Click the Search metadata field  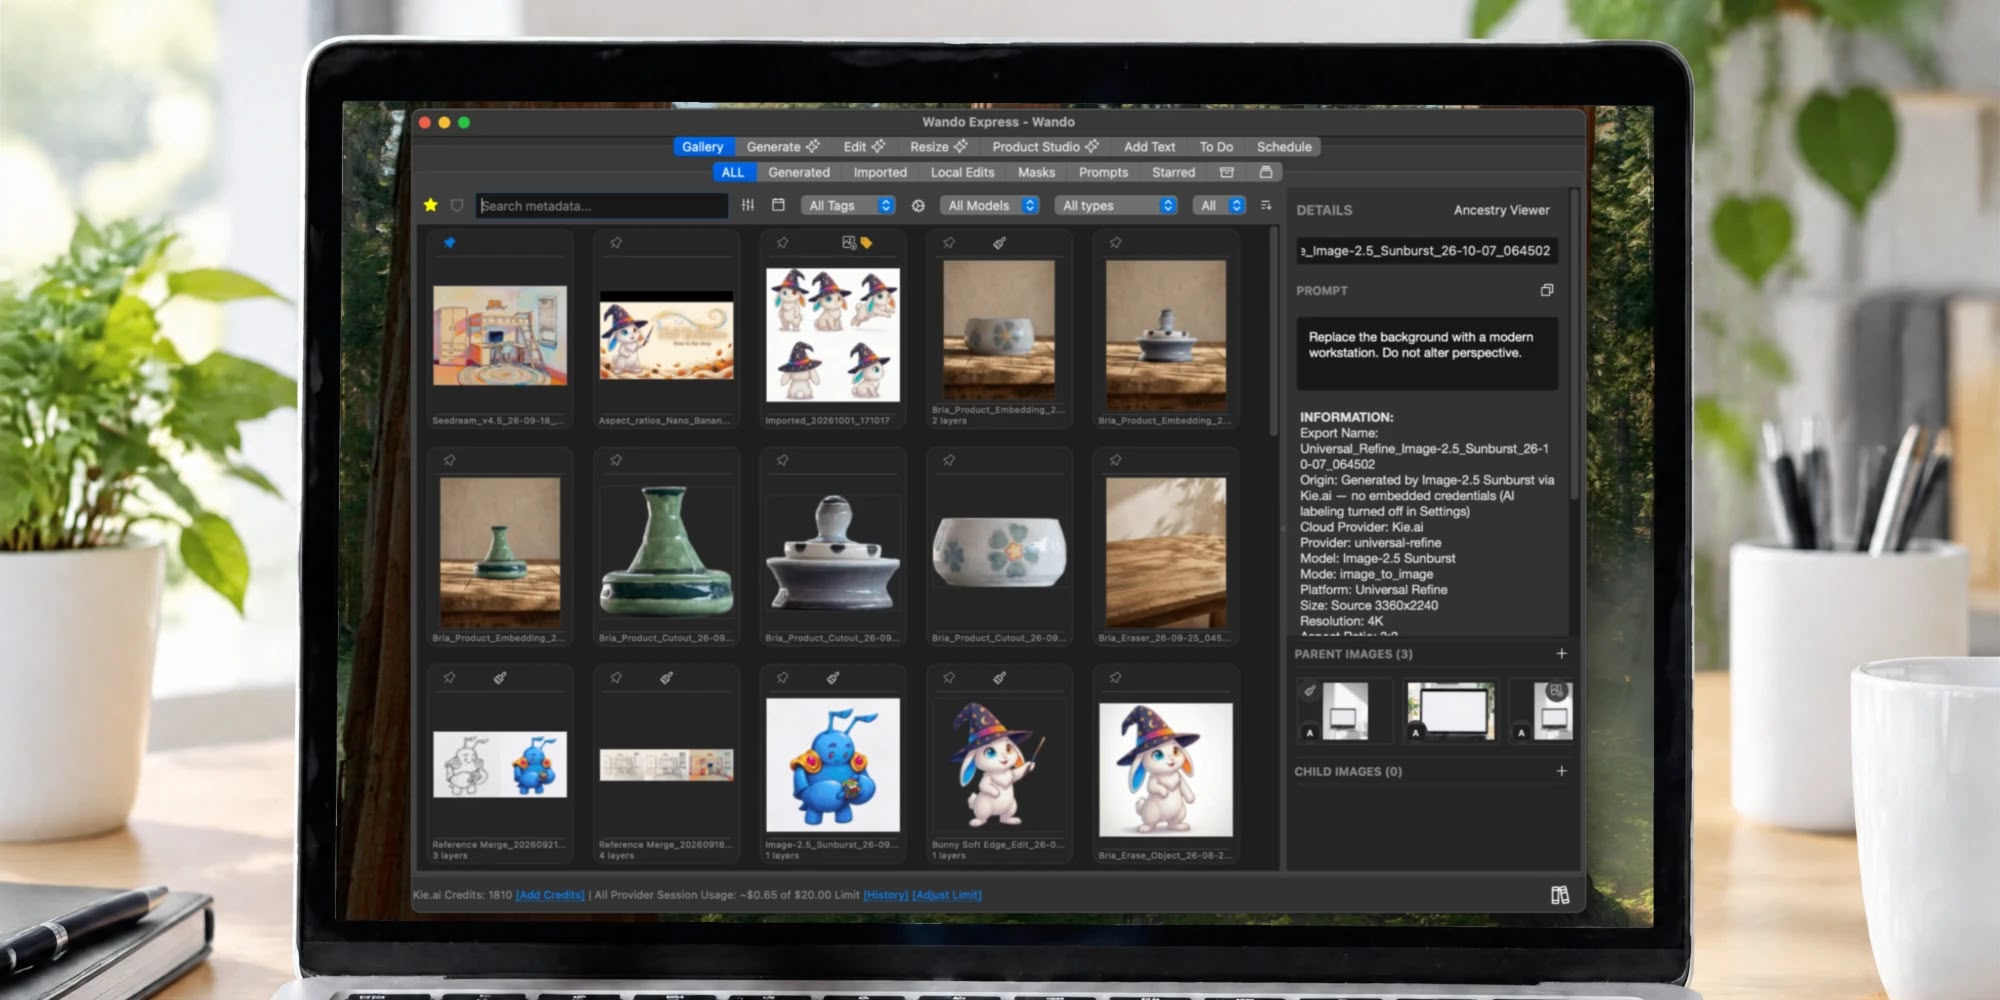point(602,206)
